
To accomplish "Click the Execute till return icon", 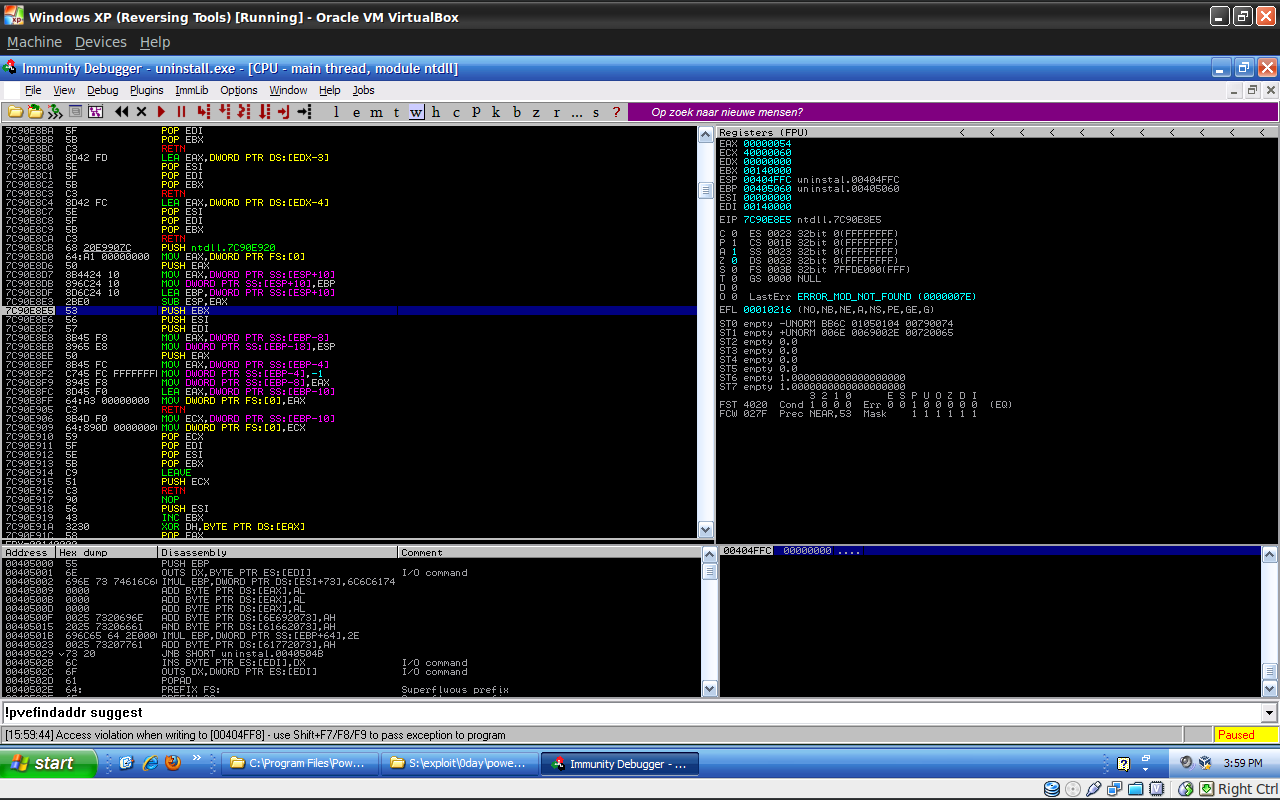I will [x=284, y=112].
